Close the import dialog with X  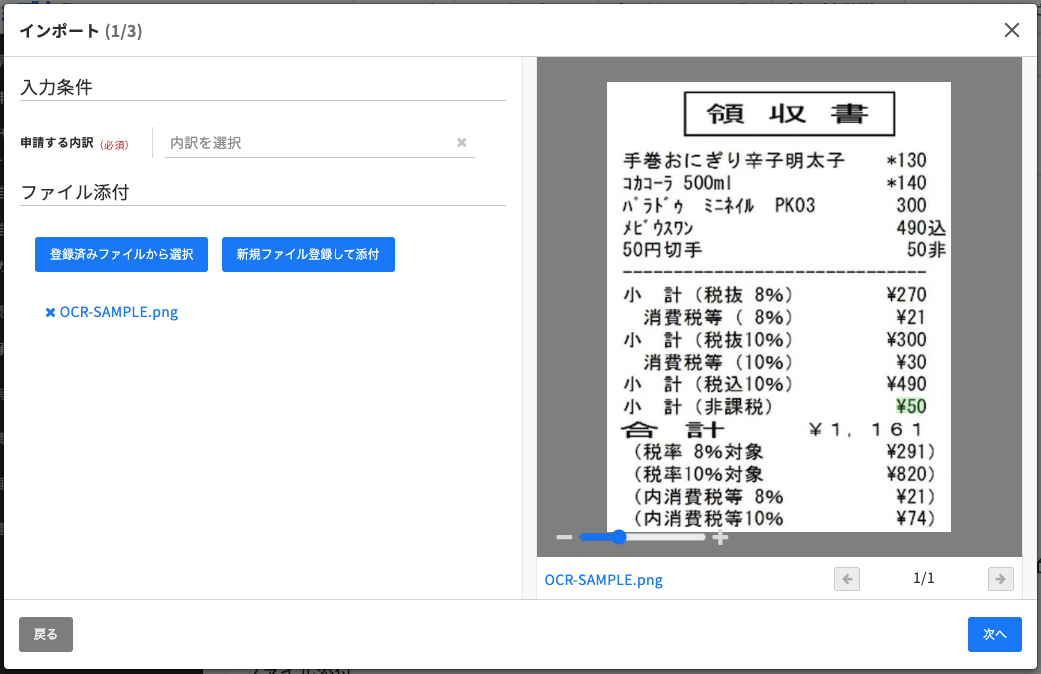[1011, 31]
